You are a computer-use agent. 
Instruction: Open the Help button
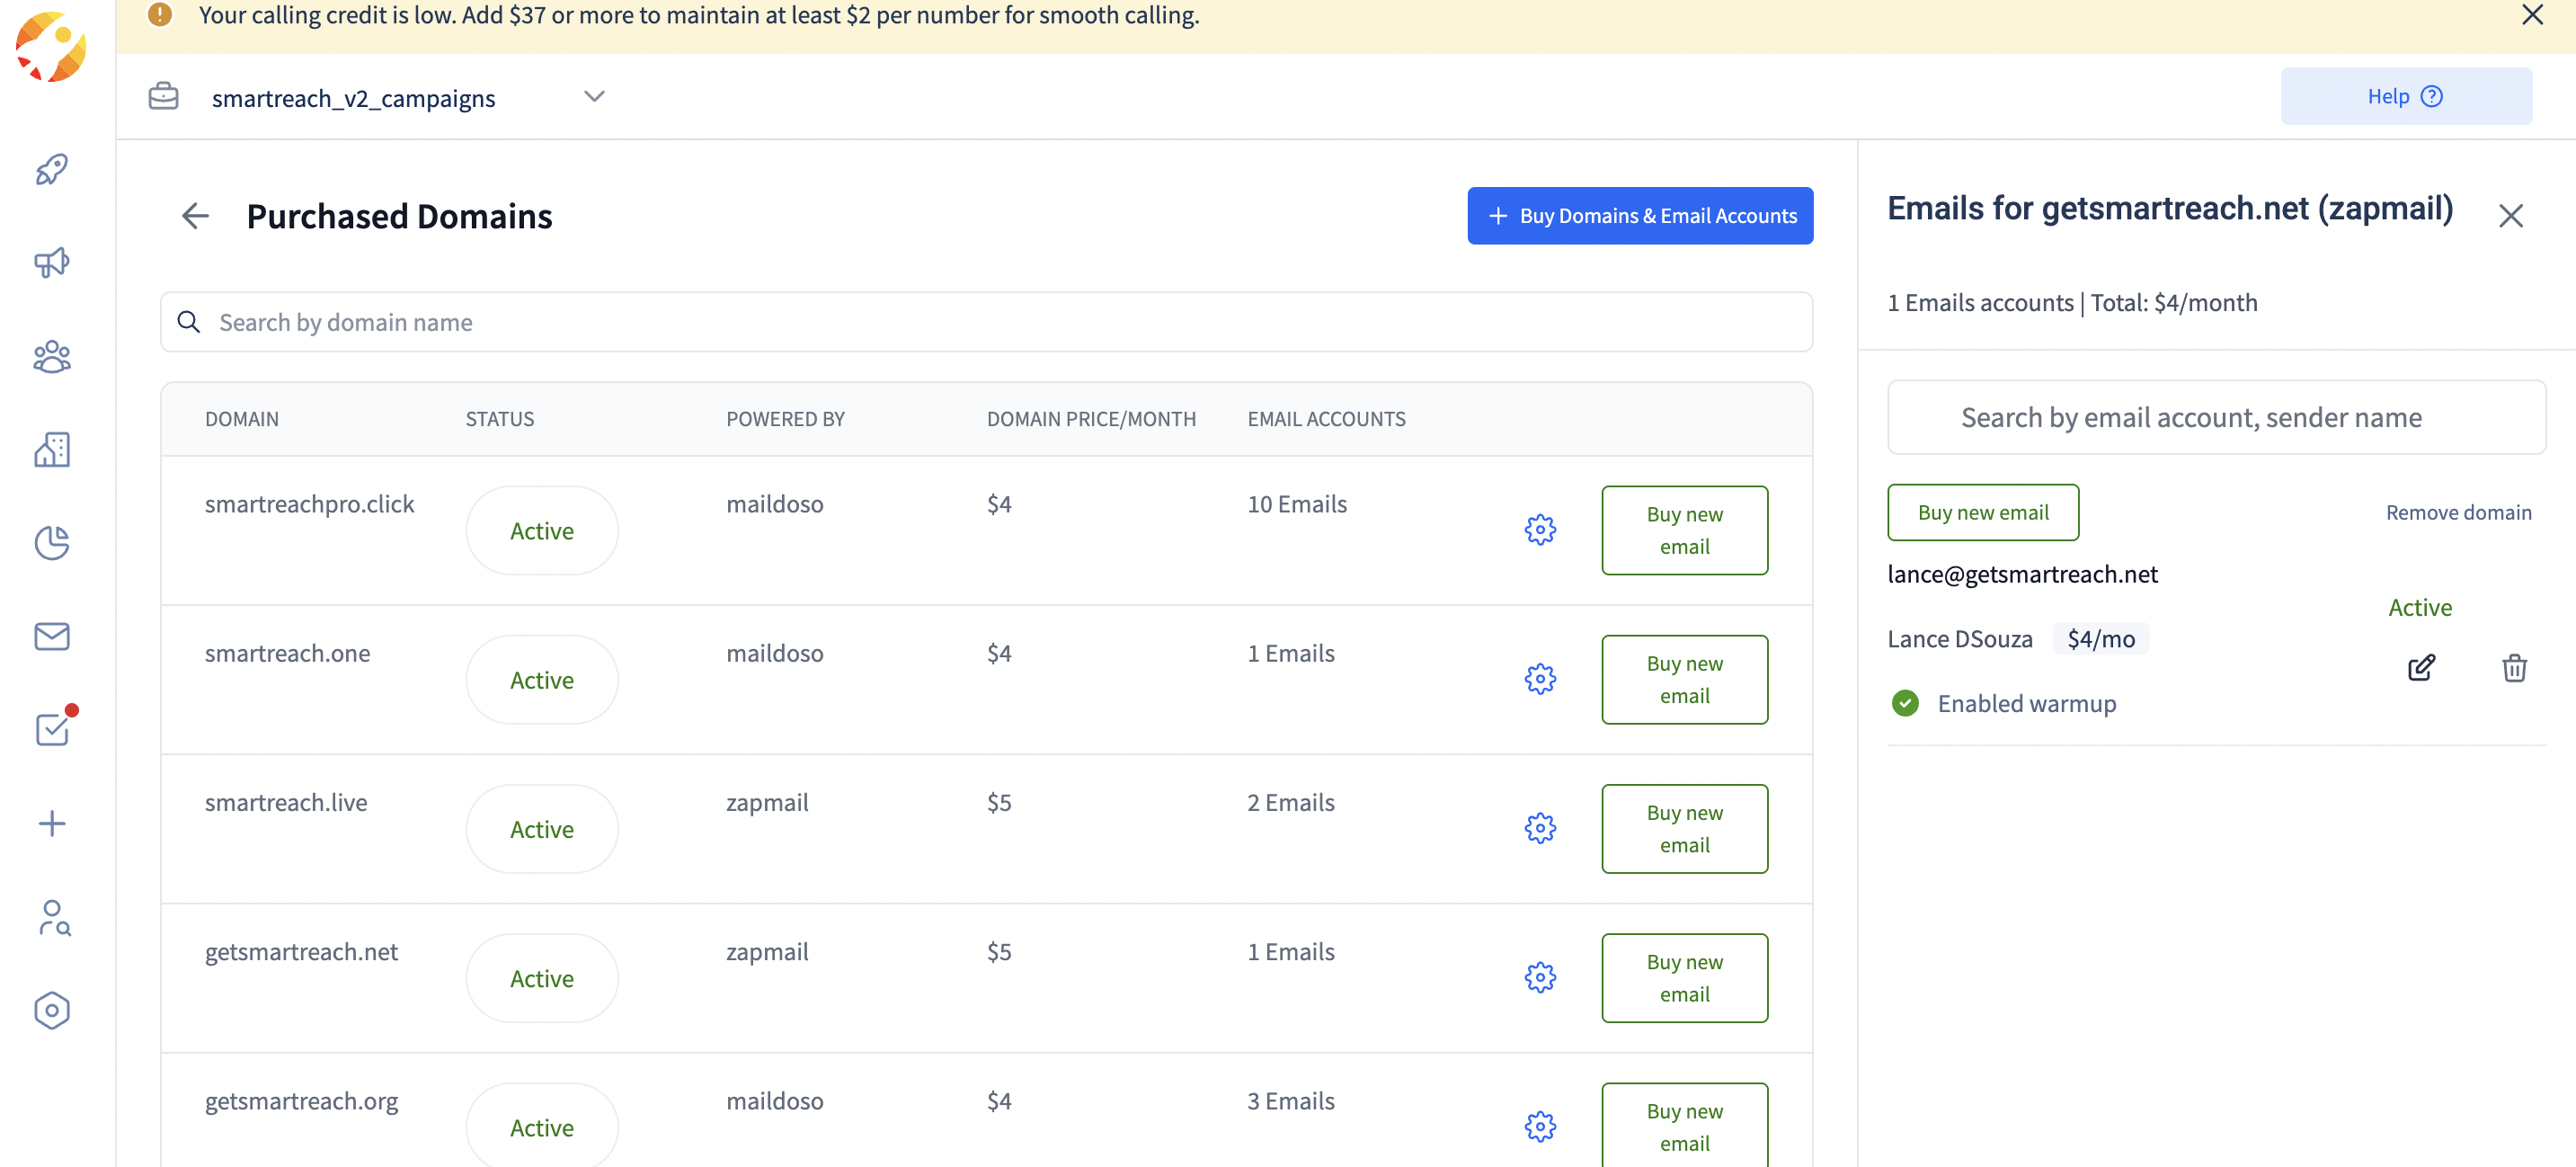coord(2406,96)
